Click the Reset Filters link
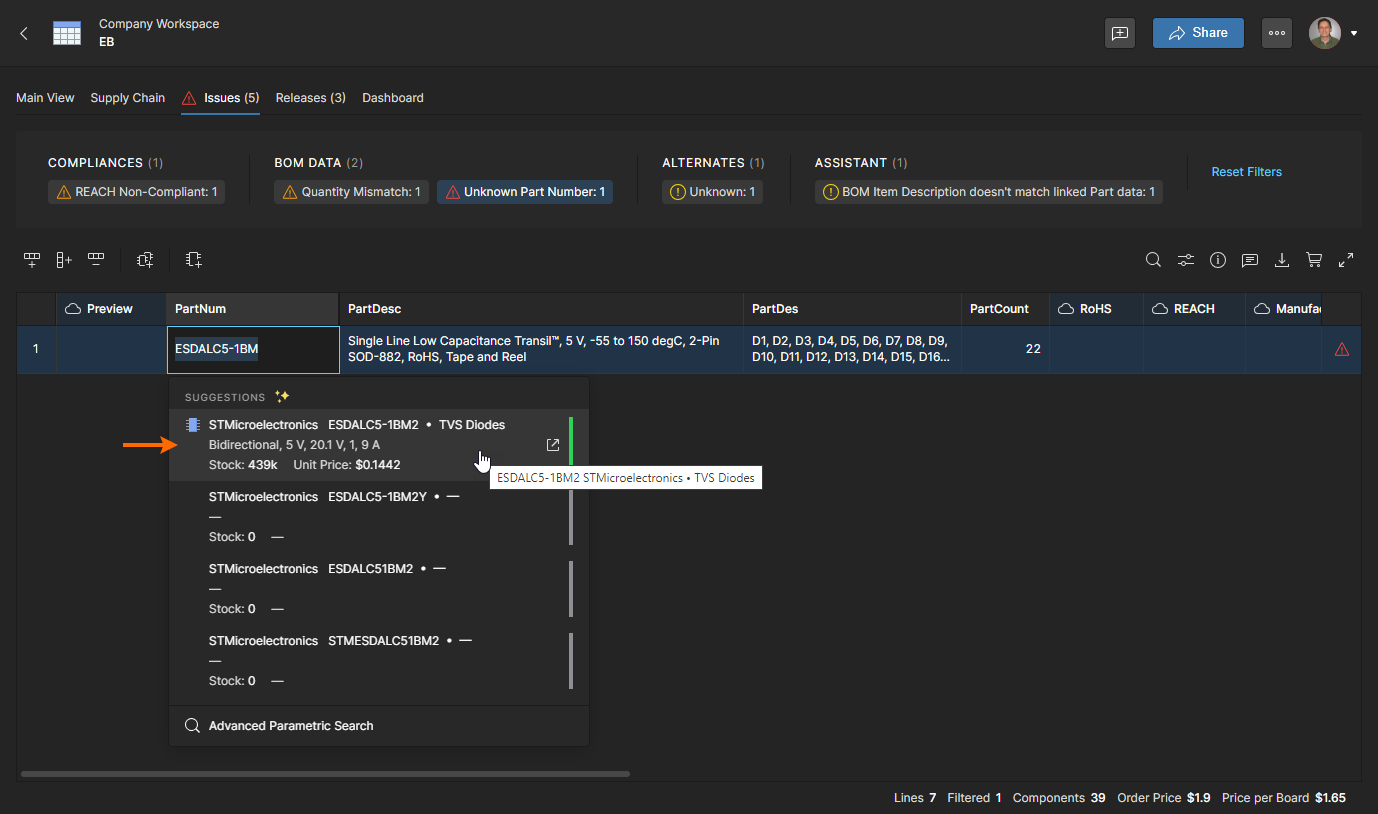The image size is (1378, 814). click(x=1246, y=172)
